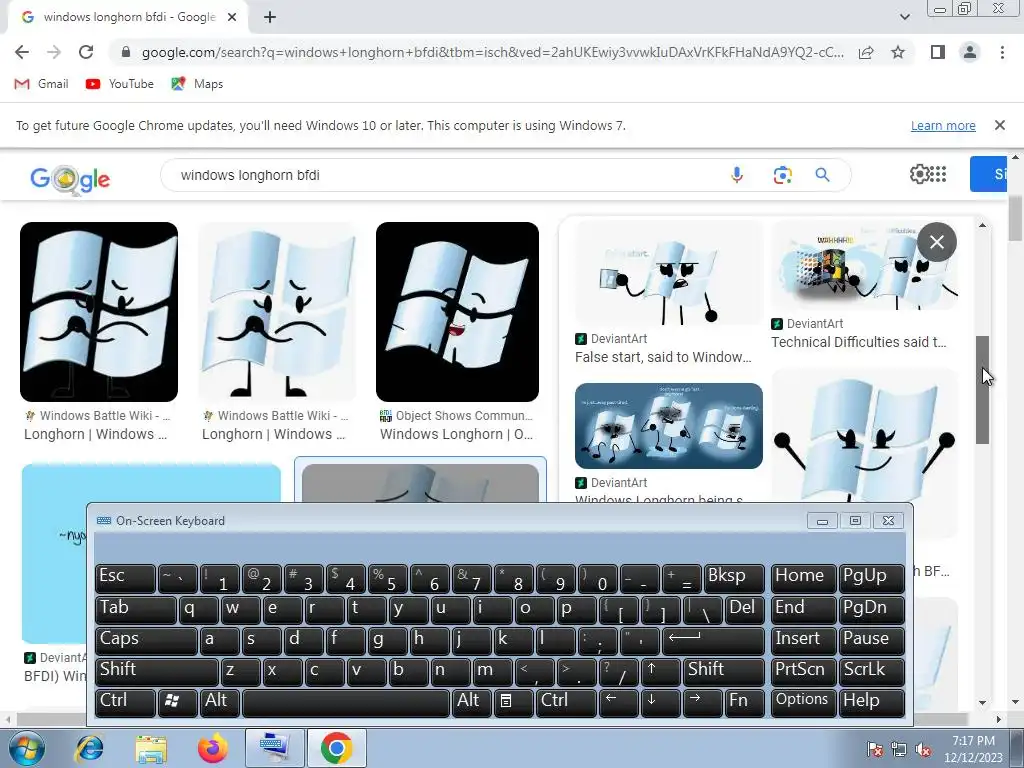Click Esc on the On-Screen Keyboard

[x=125, y=577]
